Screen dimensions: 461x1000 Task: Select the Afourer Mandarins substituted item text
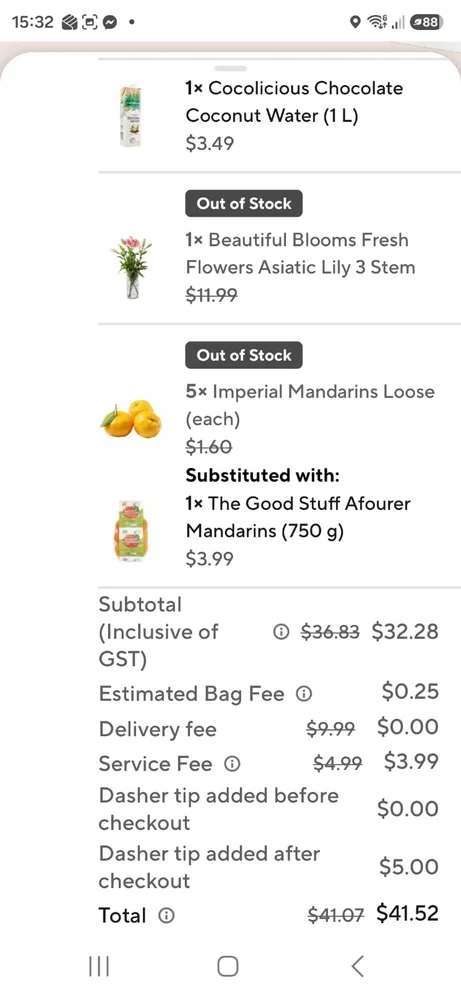tap(298, 517)
